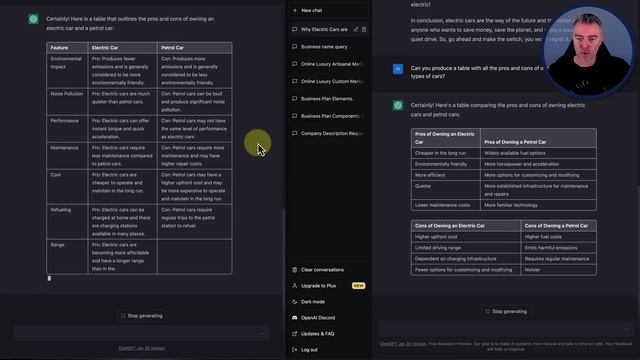Click 'Cheaper in the long run' cell
Screen dimensions: 640x360
[x=446, y=153]
